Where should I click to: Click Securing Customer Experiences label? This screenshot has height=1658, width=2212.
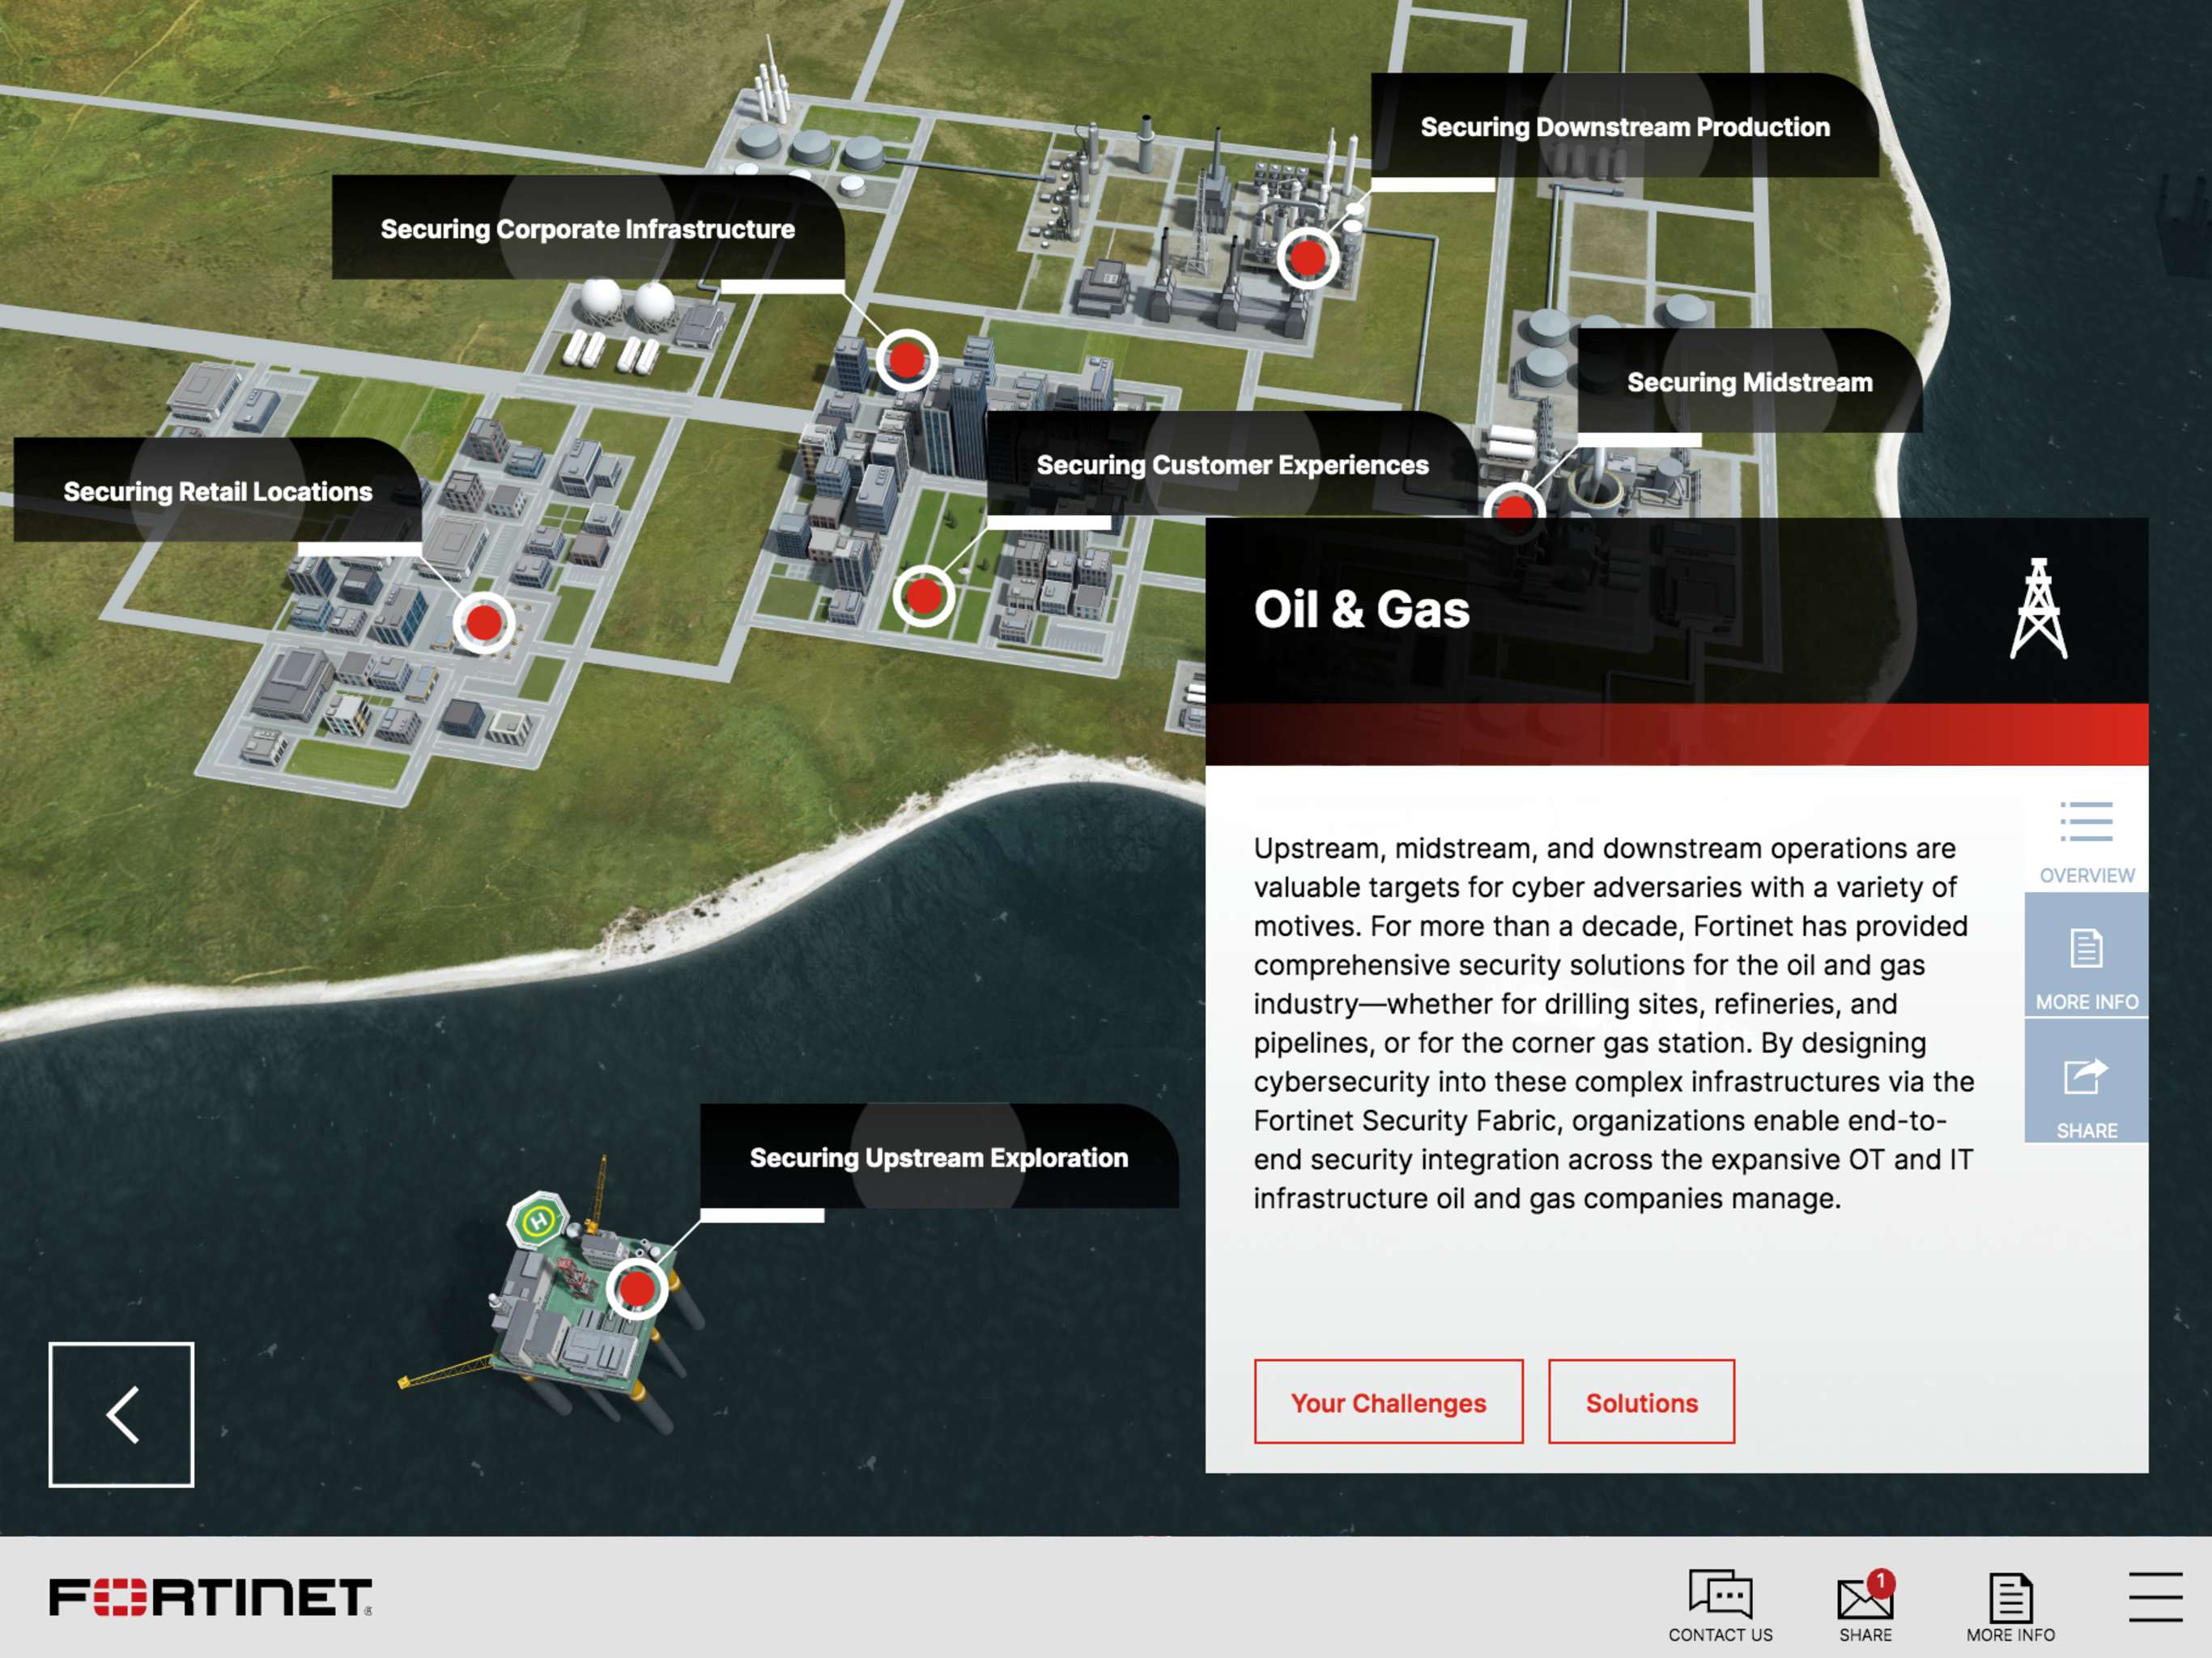tap(1232, 465)
